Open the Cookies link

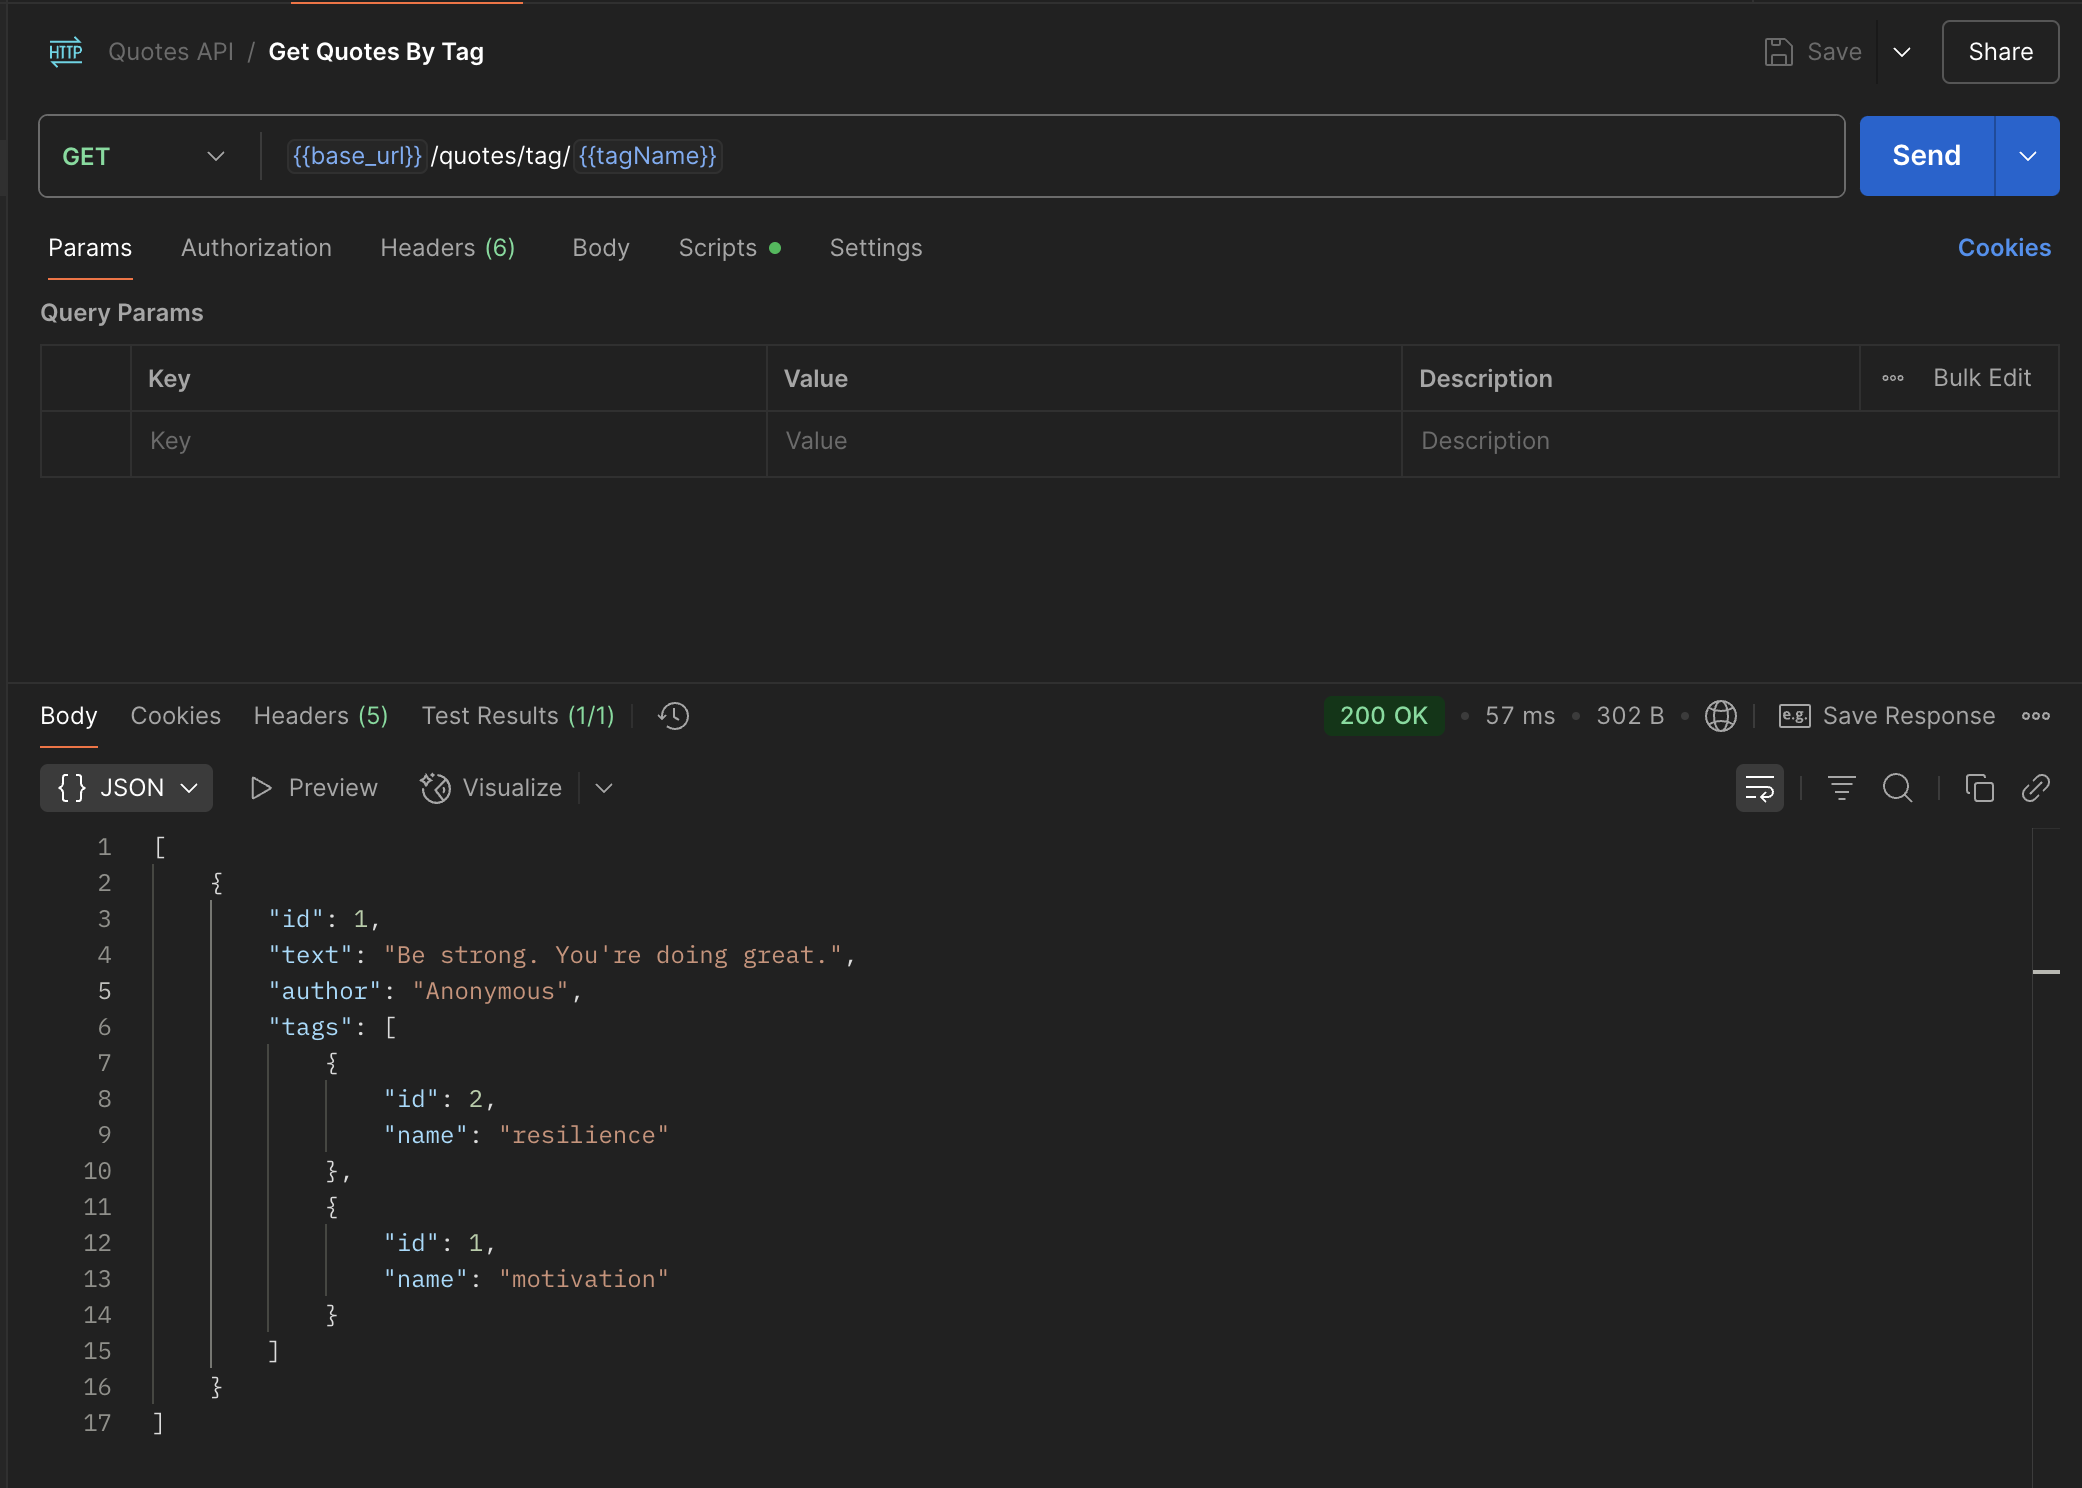tap(2004, 248)
